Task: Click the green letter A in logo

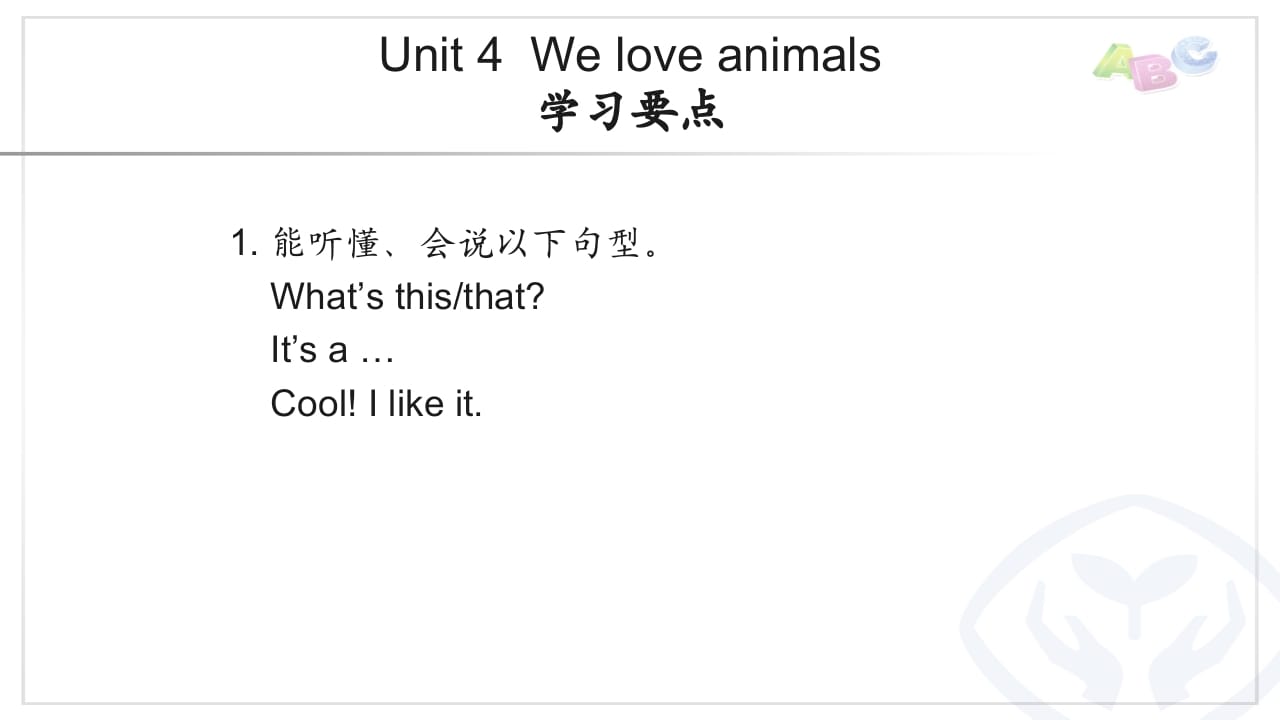Action: [1114, 63]
